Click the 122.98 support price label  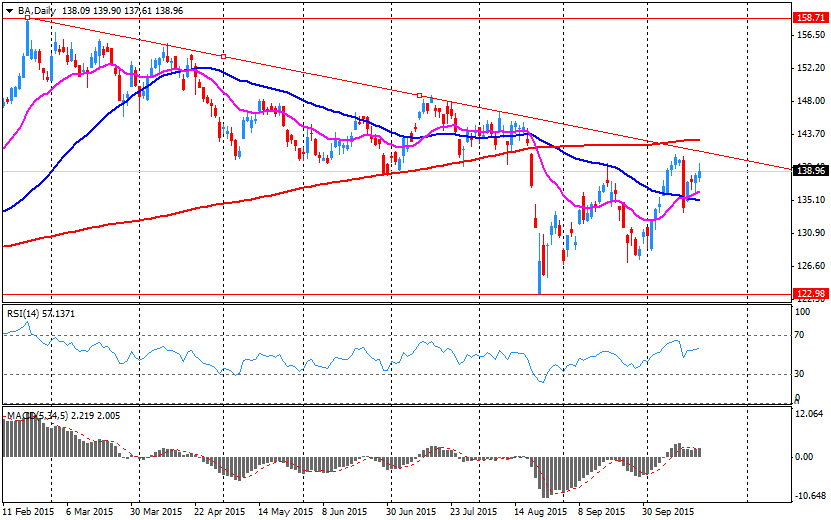809,294
